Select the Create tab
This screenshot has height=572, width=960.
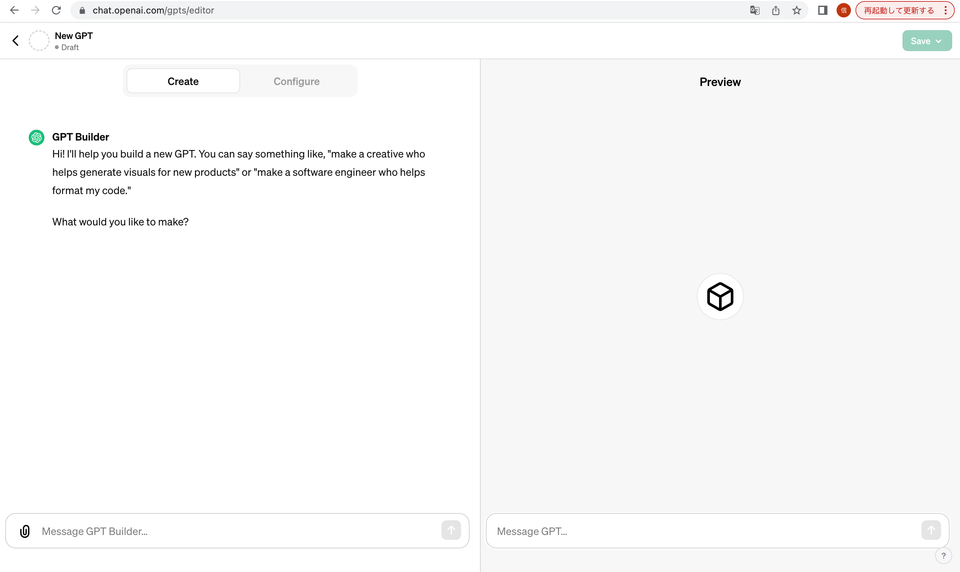(x=183, y=81)
